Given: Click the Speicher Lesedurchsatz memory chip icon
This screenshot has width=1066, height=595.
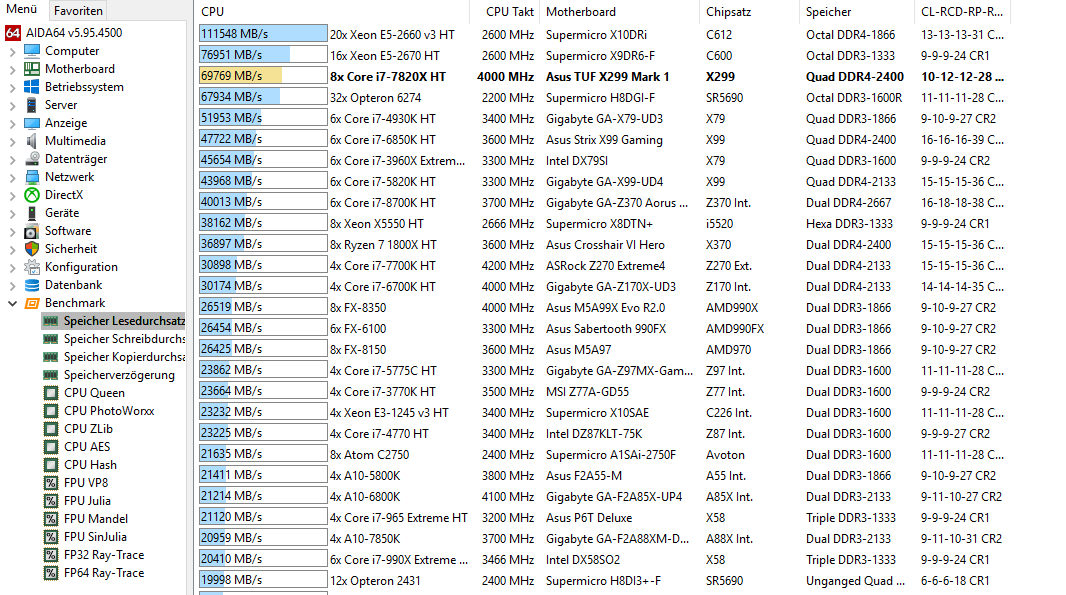Looking at the screenshot, I should point(50,321).
